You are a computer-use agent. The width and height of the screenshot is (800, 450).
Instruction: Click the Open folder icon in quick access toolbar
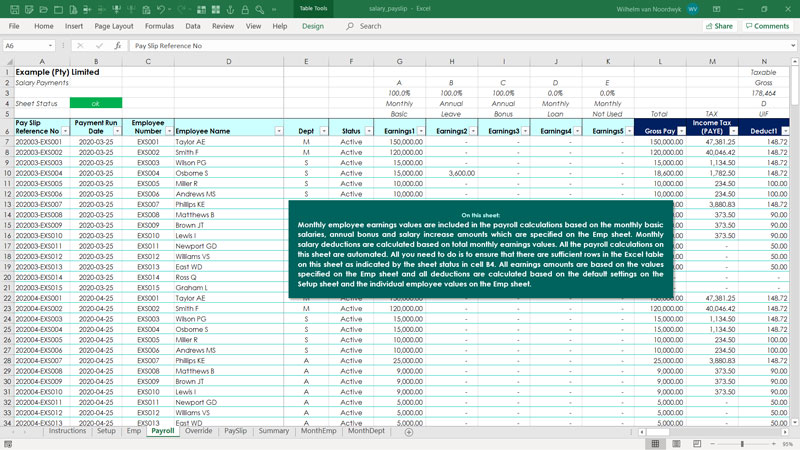pyautogui.click(x=43, y=9)
